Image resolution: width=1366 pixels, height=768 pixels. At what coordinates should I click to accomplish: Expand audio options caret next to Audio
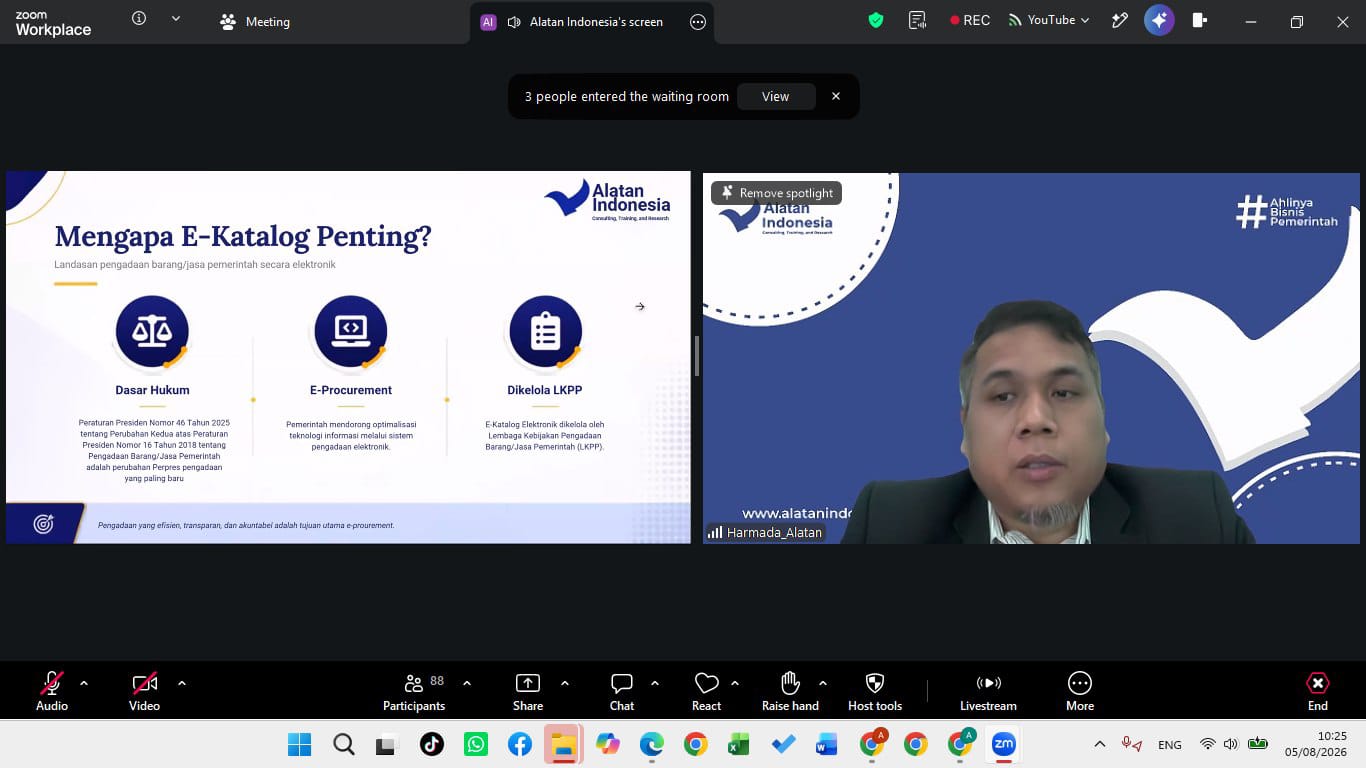click(x=84, y=683)
